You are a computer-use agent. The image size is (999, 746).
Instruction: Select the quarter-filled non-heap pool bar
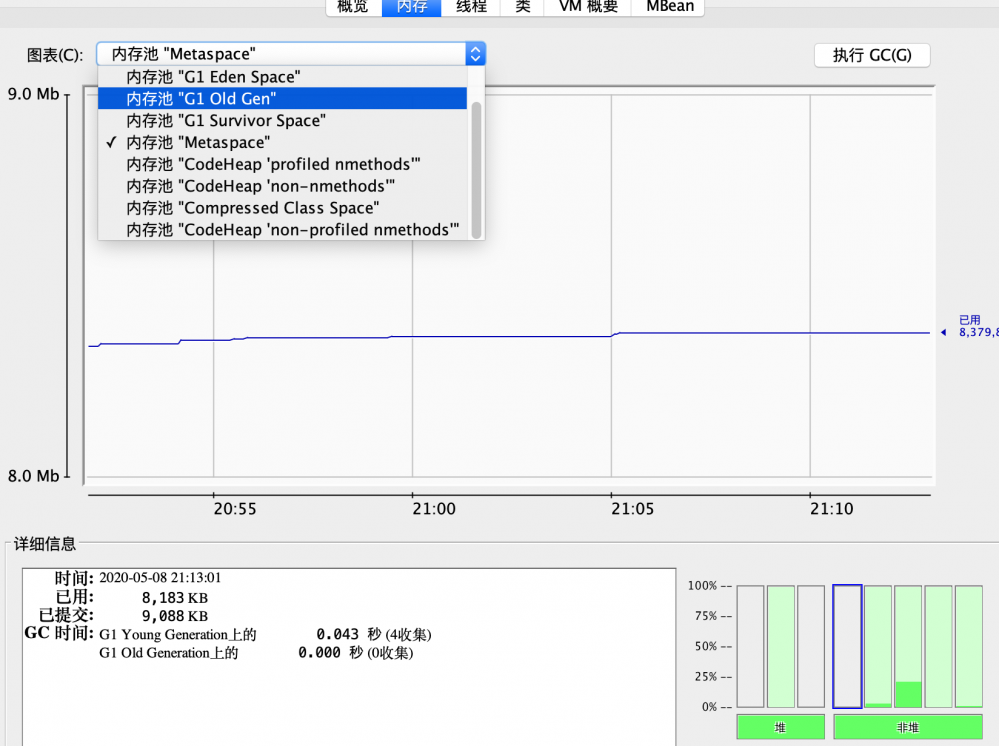pyautogui.click(x=908, y=646)
